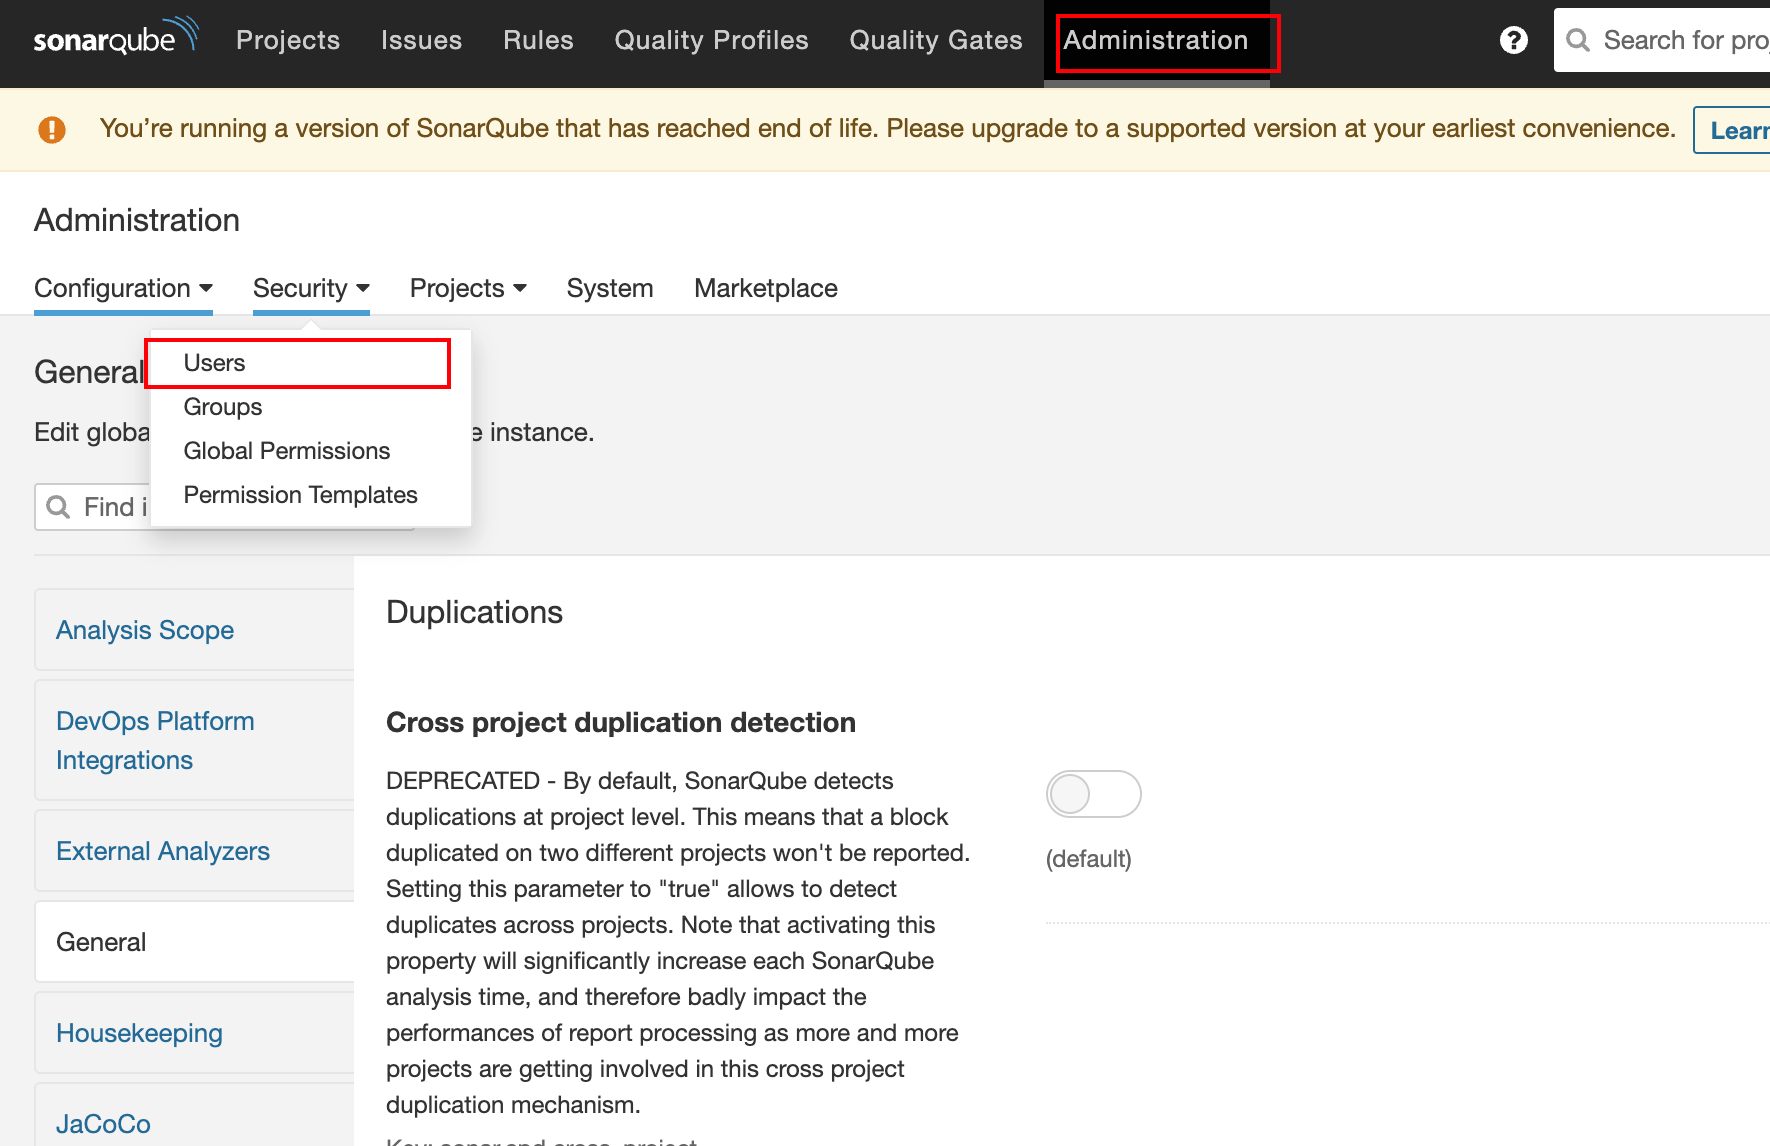This screenshot has width=1770, height=1146.
Task: Click the Learn more button in banner
Action: [1732, 130]
